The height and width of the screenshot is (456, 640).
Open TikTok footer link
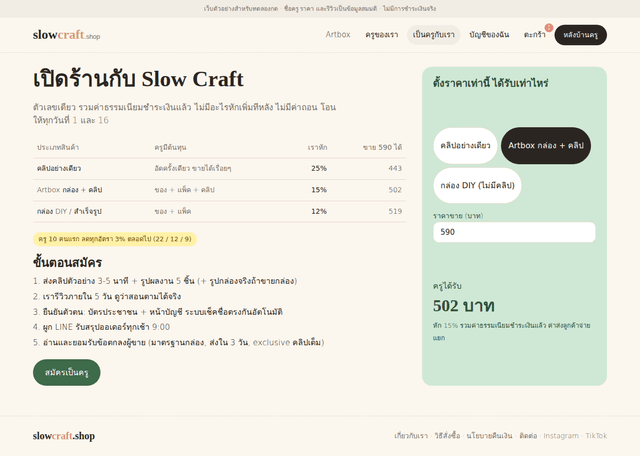tap(596, 436)
